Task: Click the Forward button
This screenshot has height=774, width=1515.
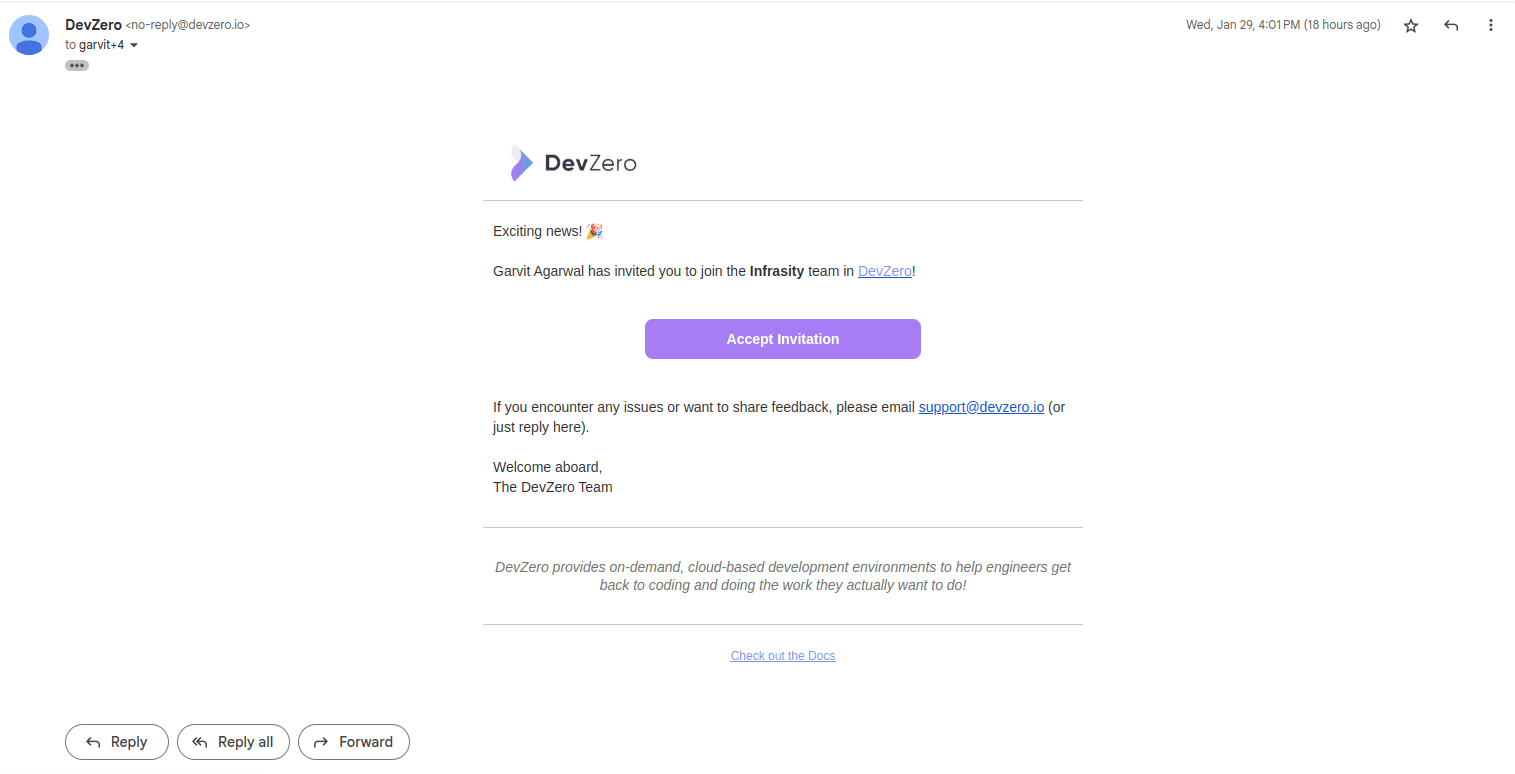Action: point(354,742)
